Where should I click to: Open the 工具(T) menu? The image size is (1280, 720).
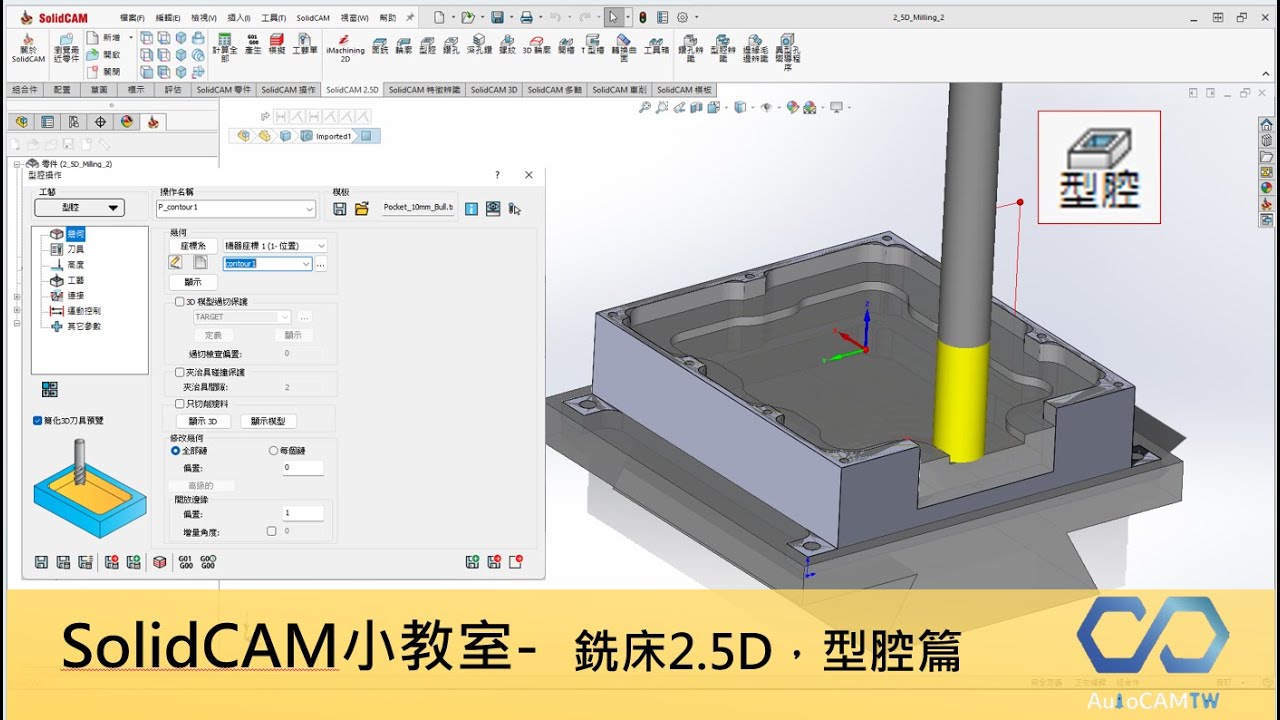point(272,18)
